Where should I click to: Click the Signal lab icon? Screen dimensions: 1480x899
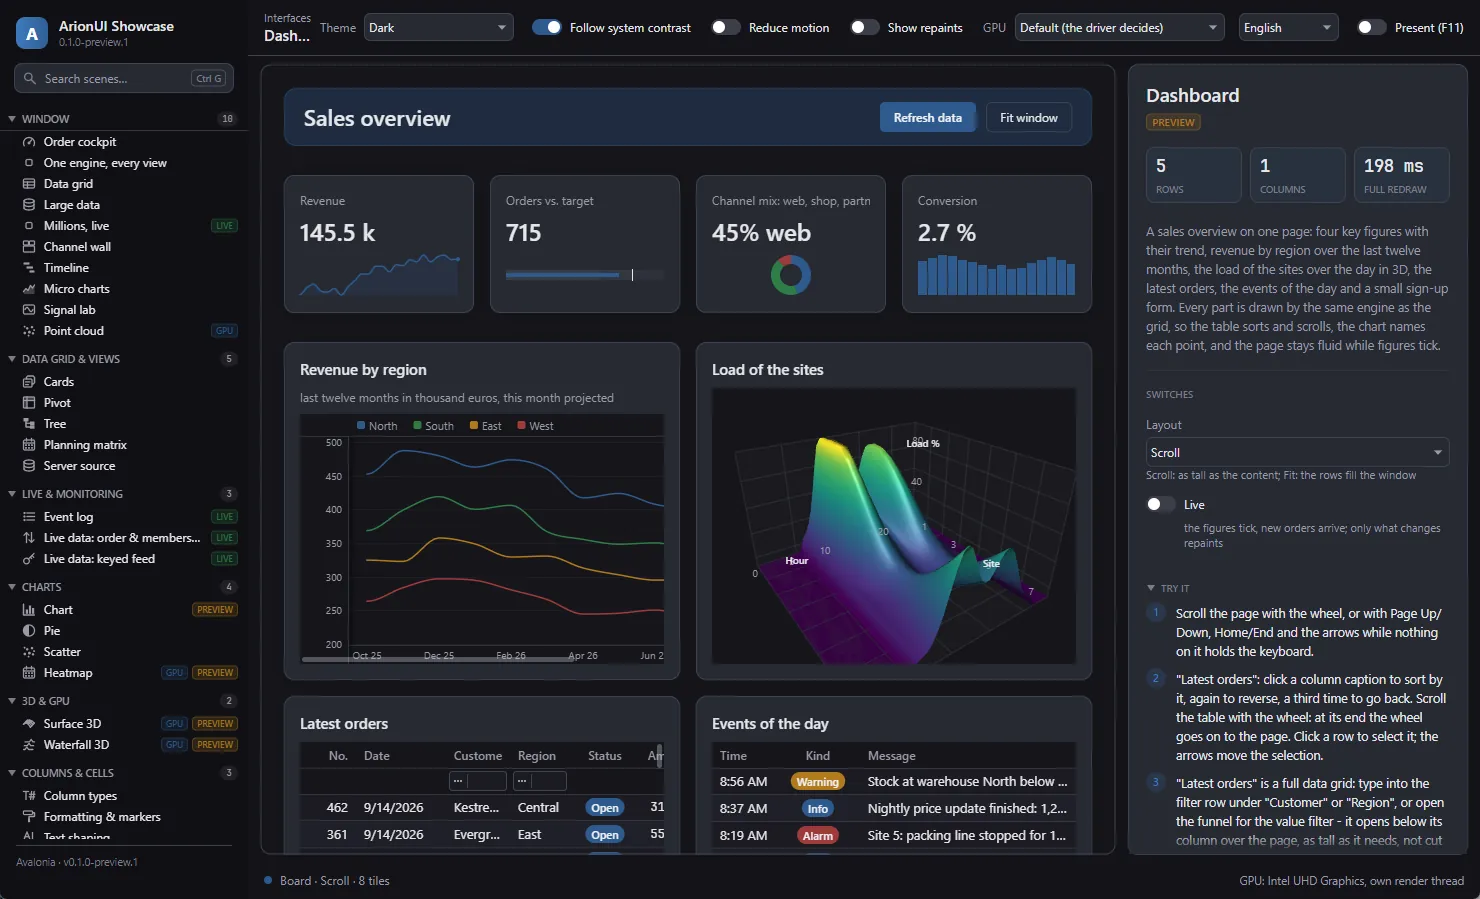tap(29, 310)
